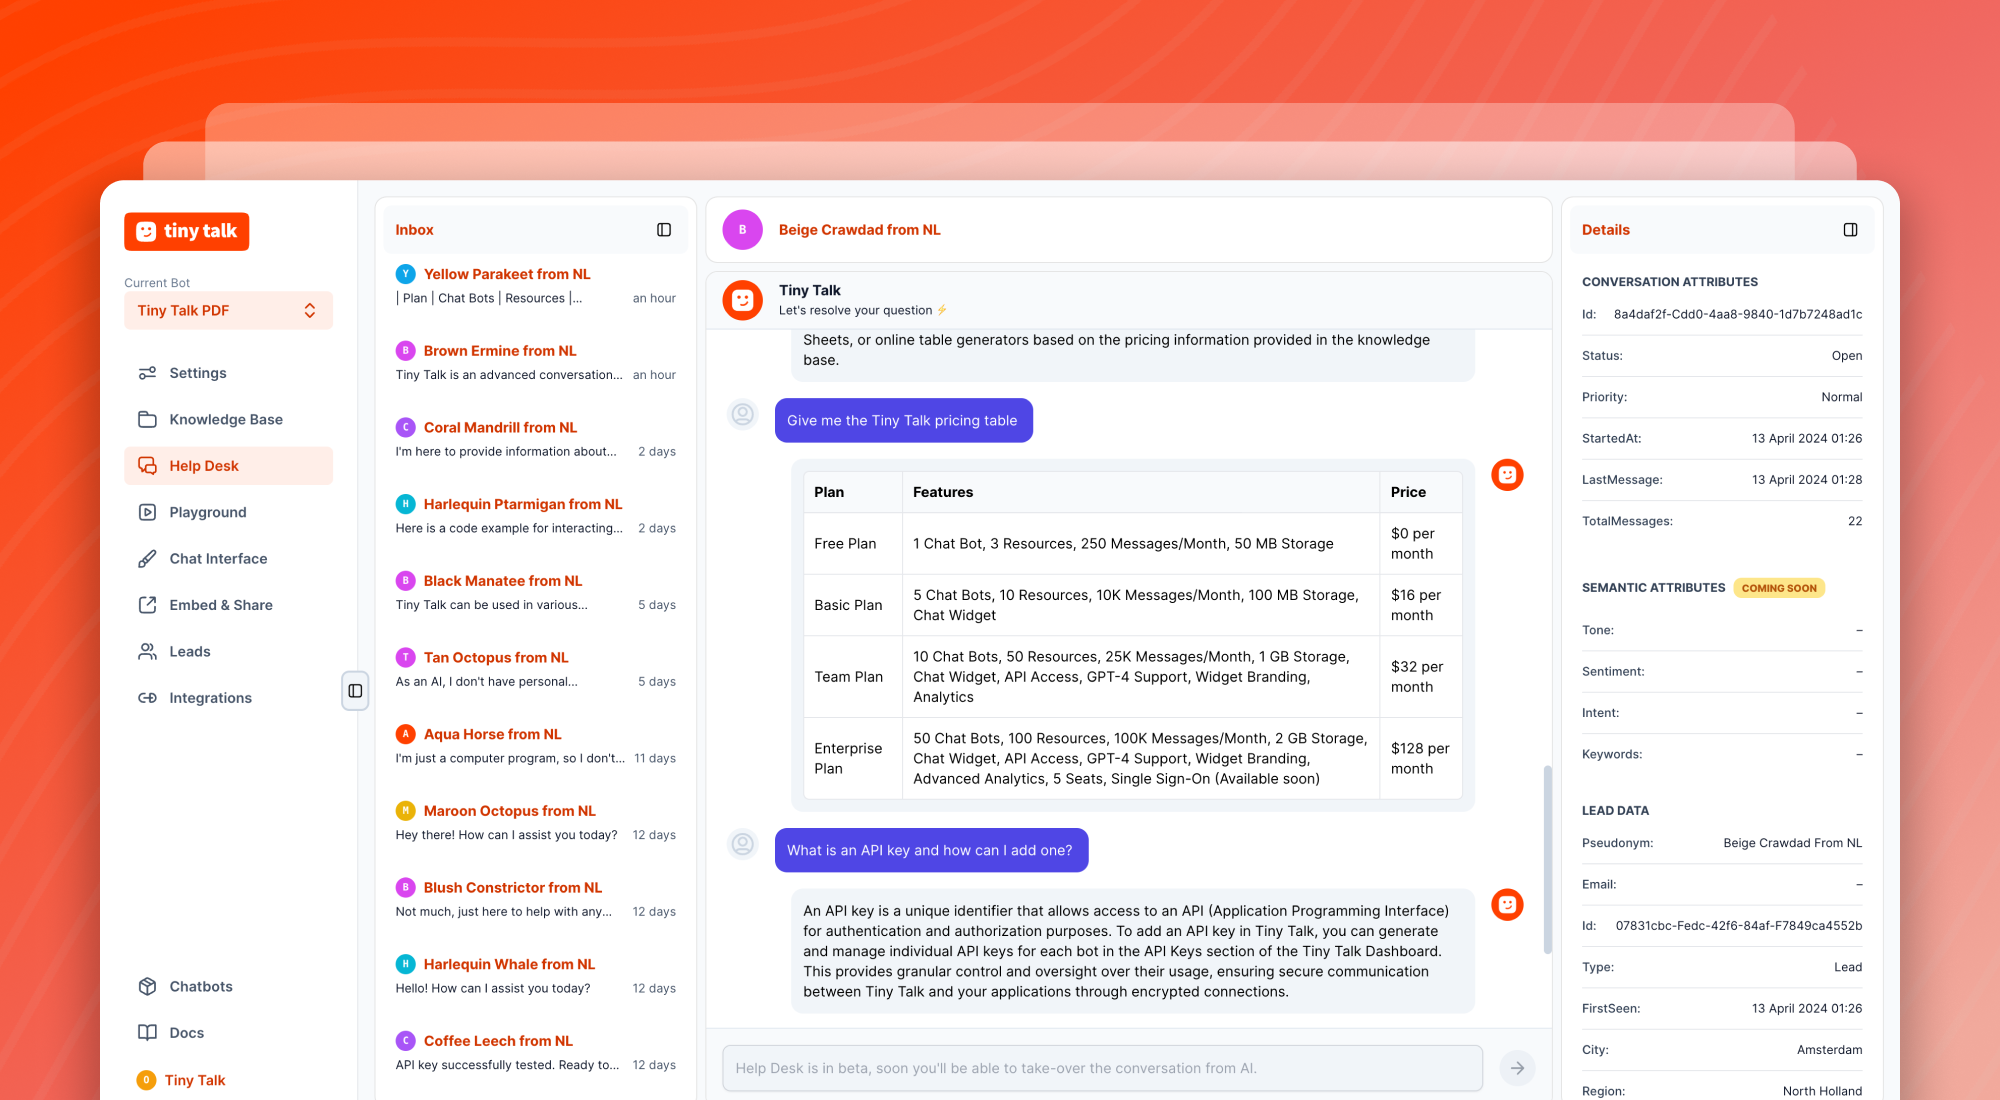Open Harlequin Ptarmigan from NL conversation

point(536,516)
